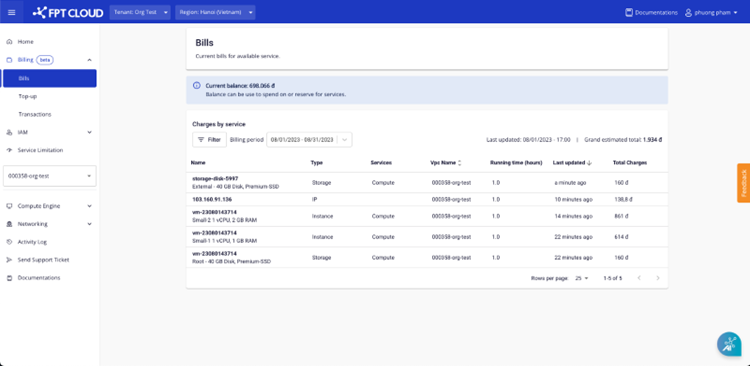Viewport: 750px width, 366px height.
Task: Click the Grand estimated total value
Action: click(x=652, y=140)
